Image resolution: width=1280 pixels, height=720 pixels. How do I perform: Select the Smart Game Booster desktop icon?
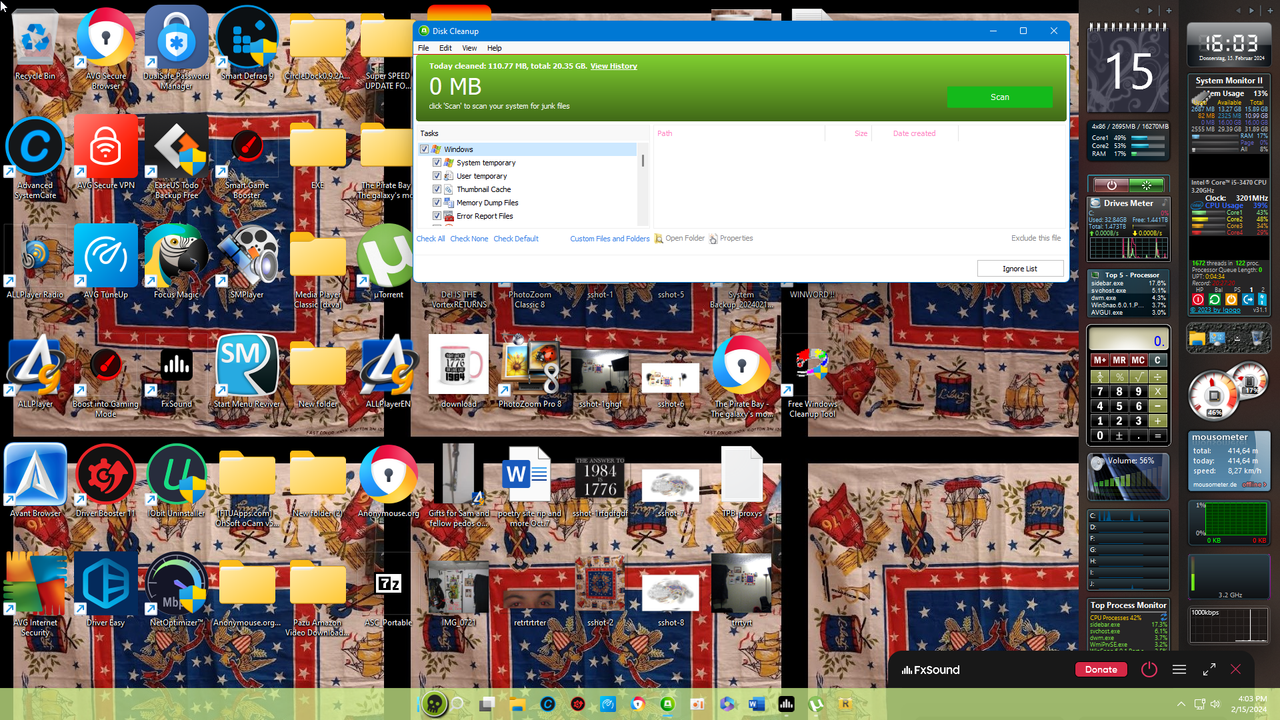coord(246,157)
